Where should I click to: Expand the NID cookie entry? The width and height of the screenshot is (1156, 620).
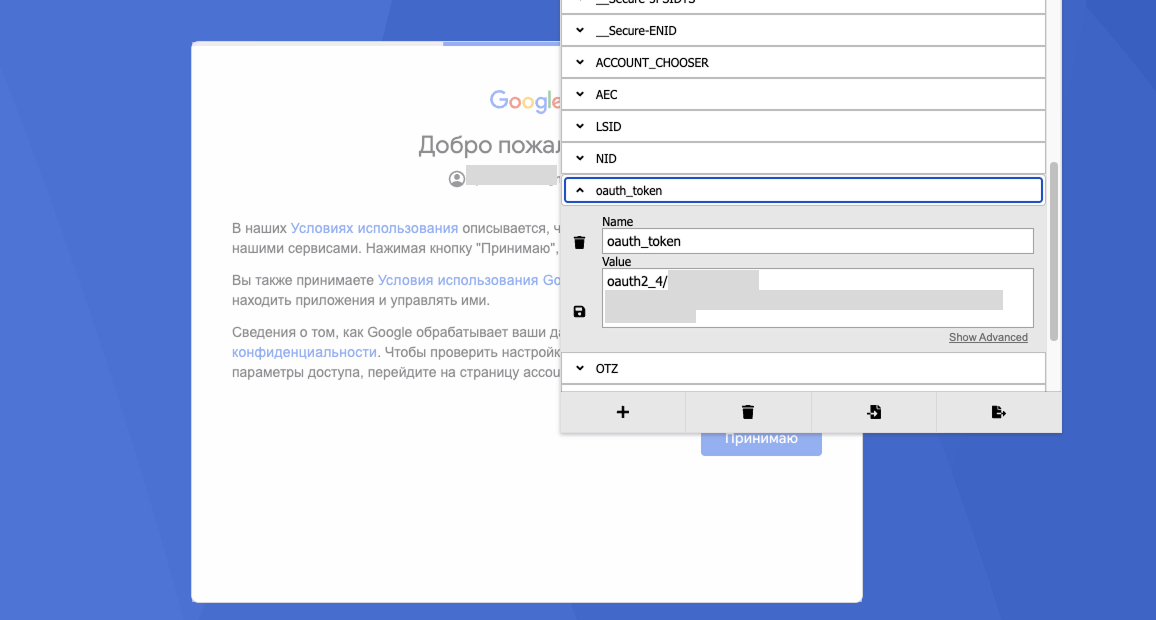pyautogui.click(x=804, y=159)
